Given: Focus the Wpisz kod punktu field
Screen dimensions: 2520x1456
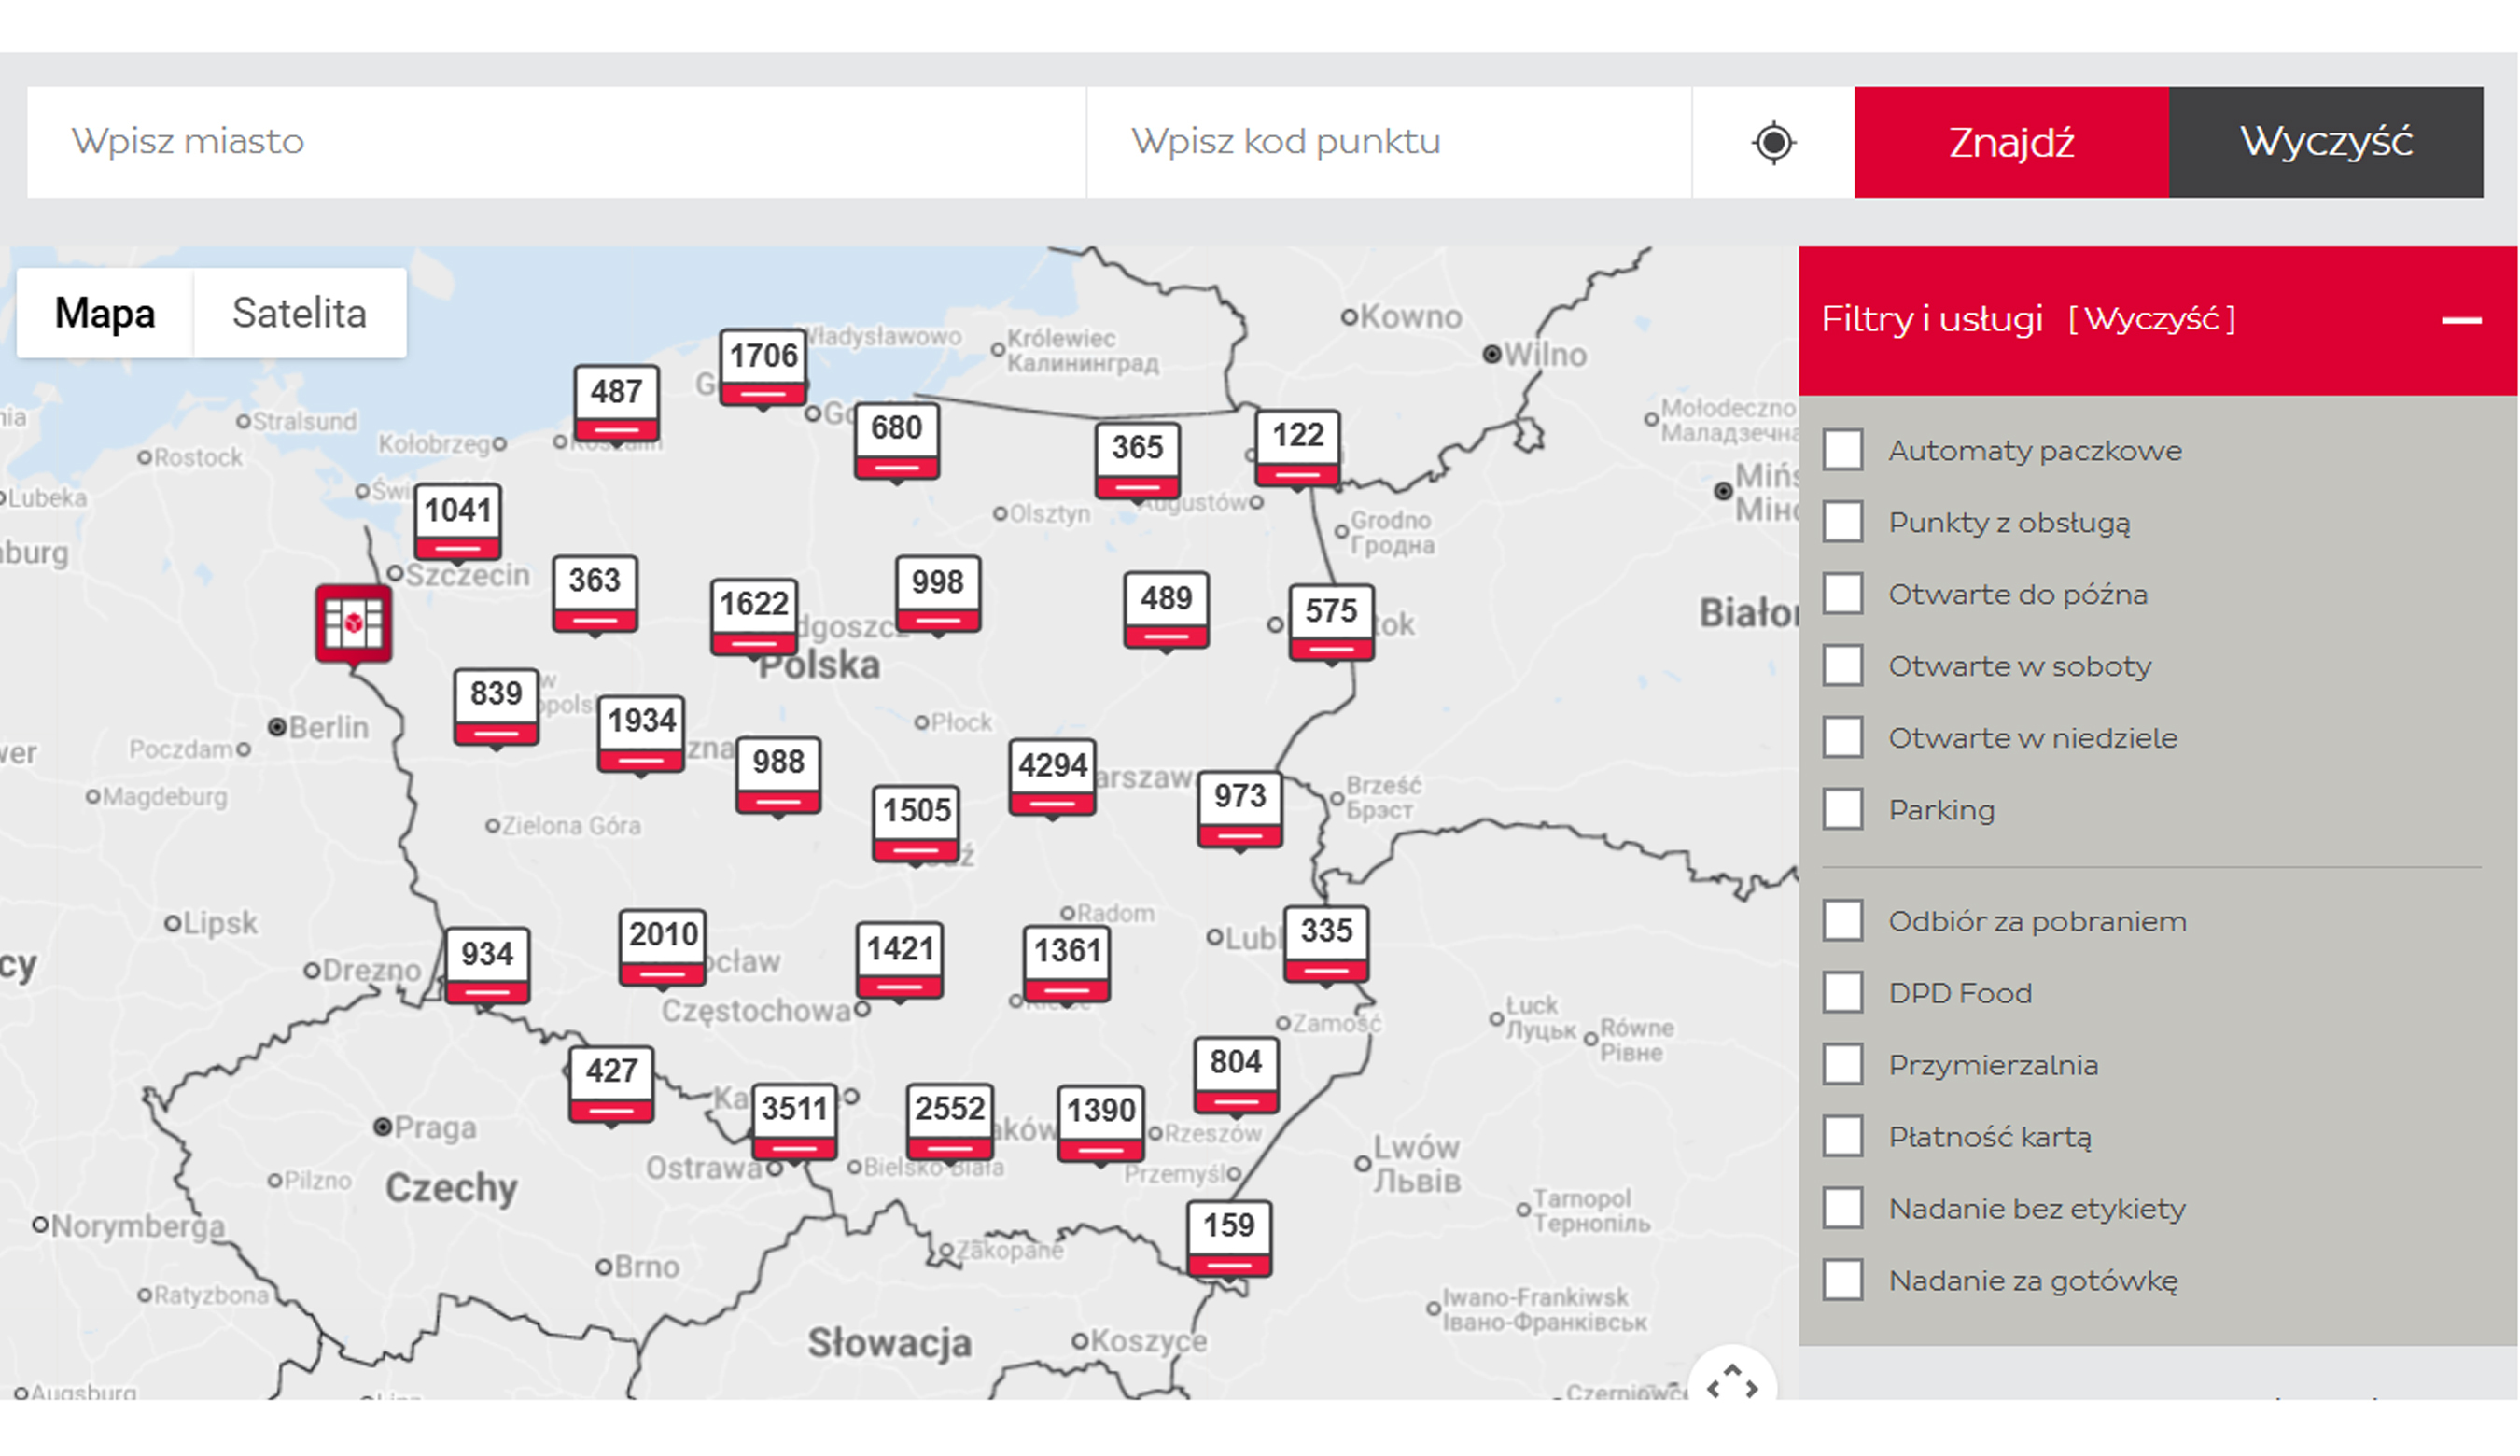Looking at the screenshot, I should [1389, 142].
